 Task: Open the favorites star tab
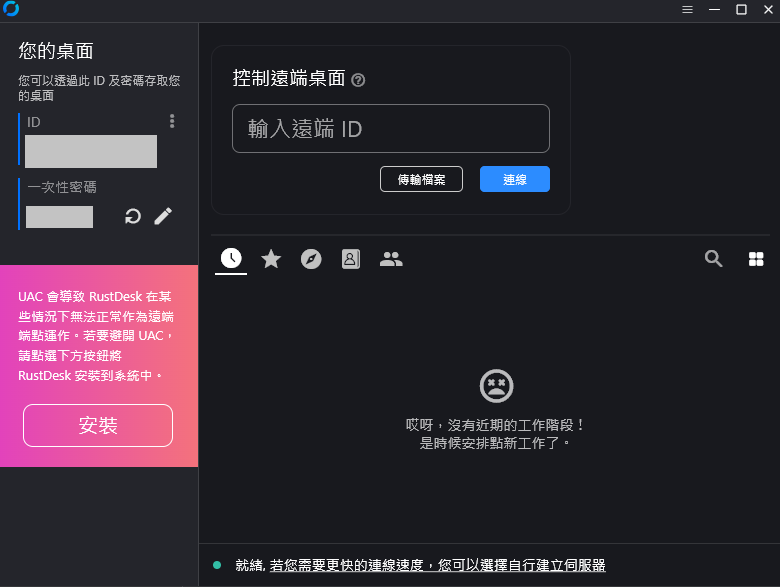pyautogui.click(x=271, y=259)
